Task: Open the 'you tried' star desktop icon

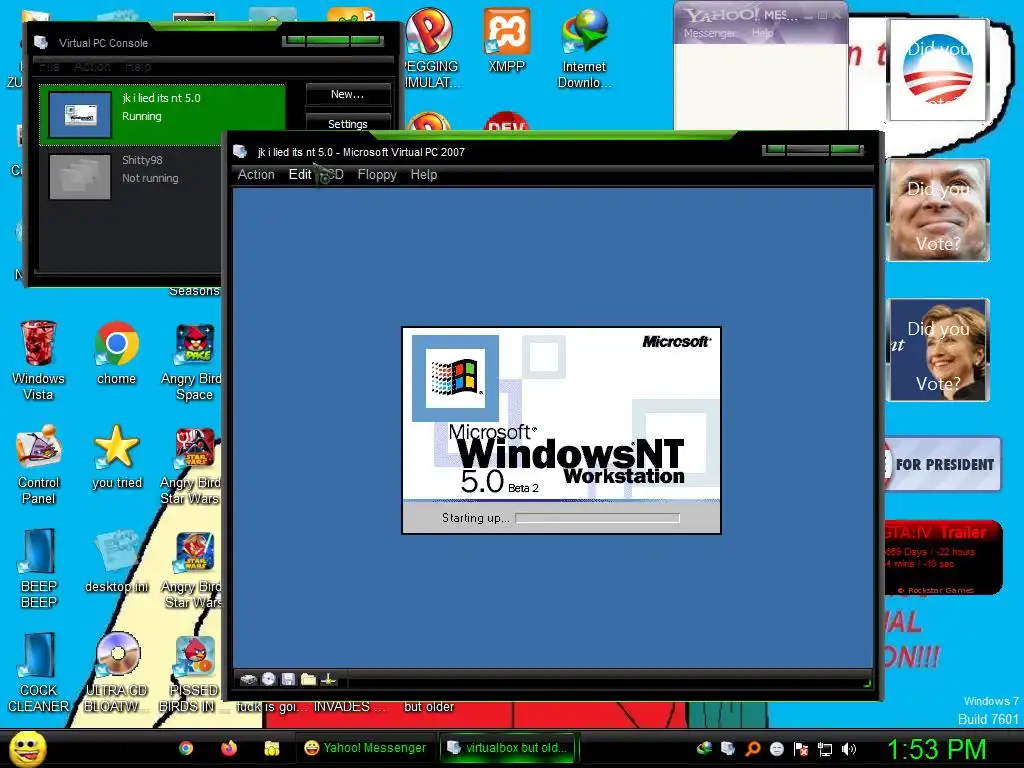Action: click(117, 457)
